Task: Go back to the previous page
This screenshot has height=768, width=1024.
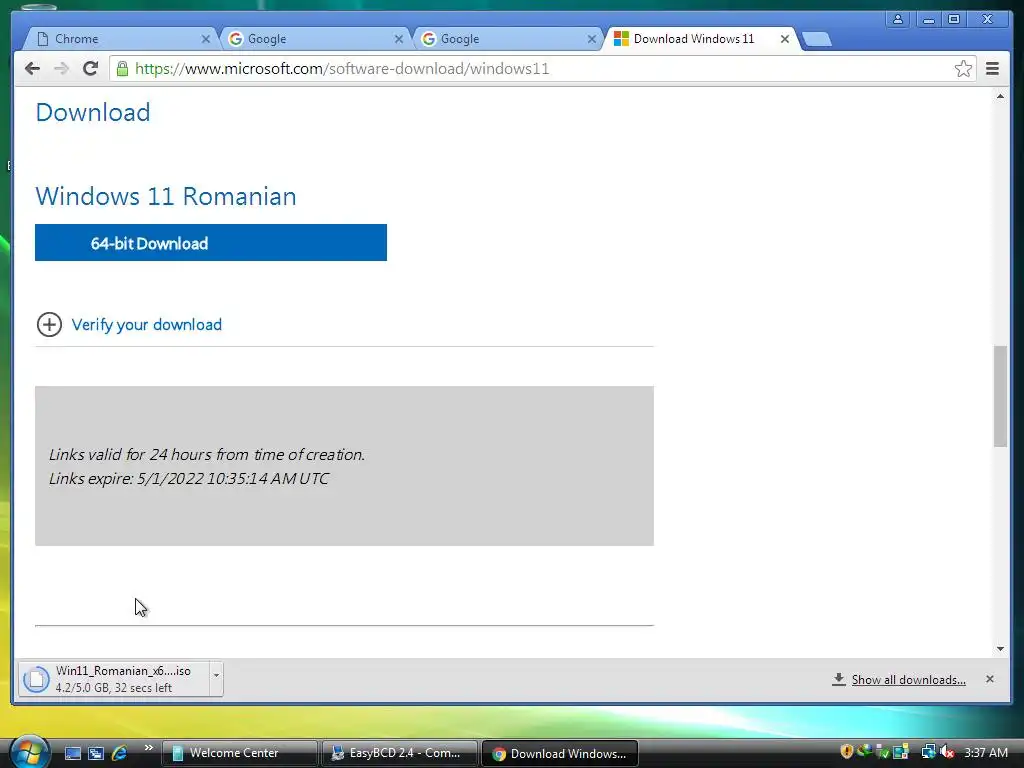Action: [32, 69]
